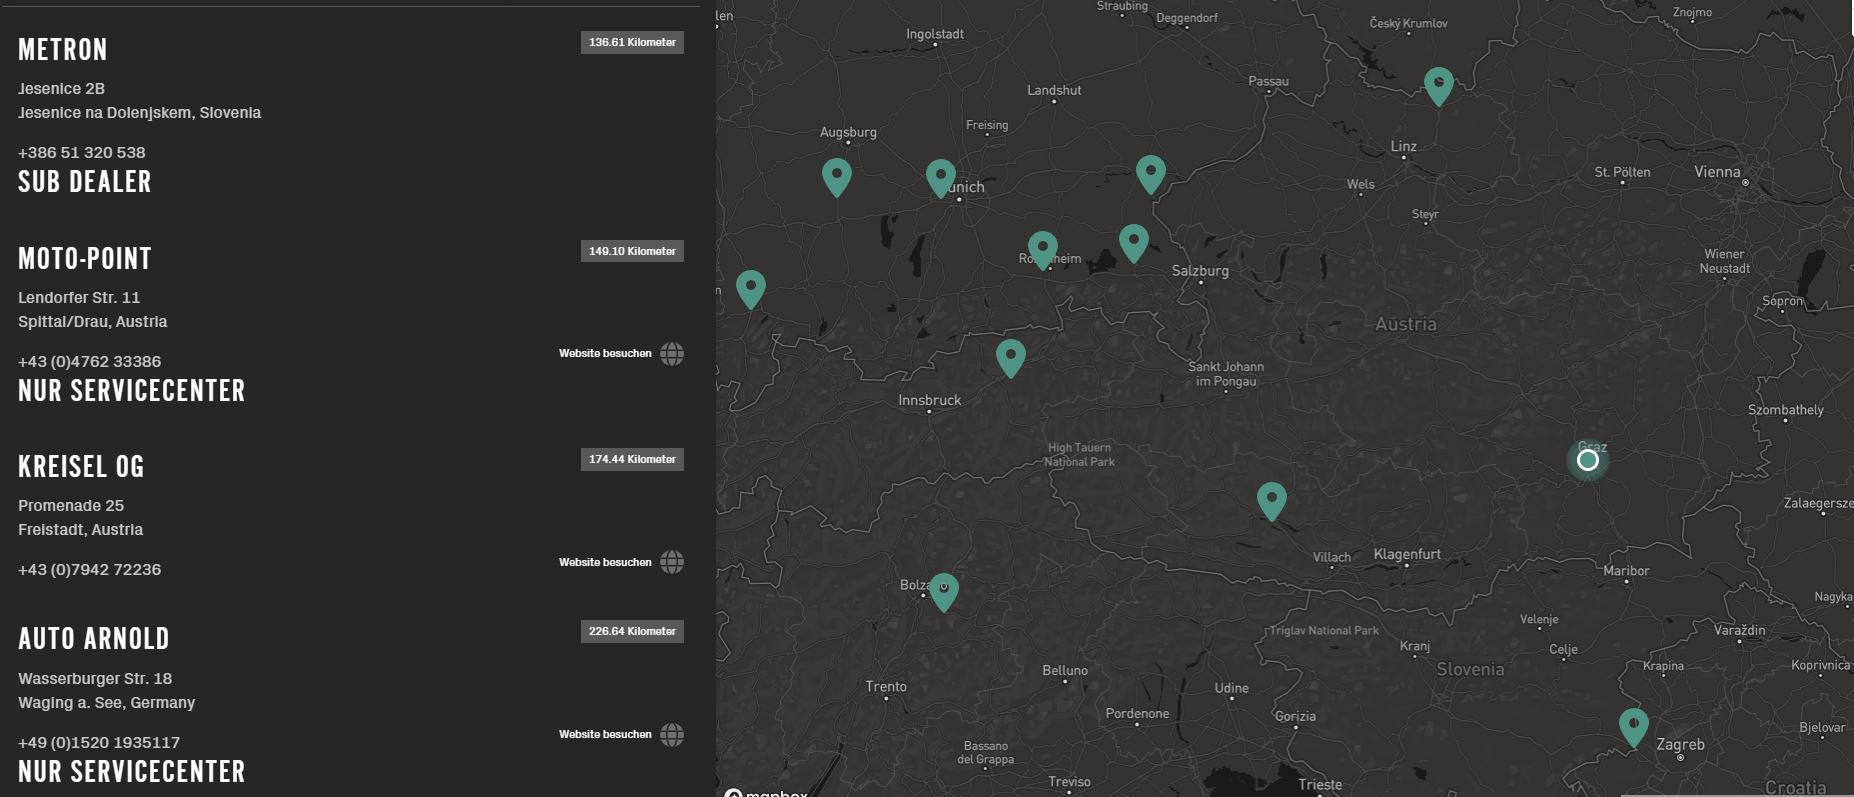This screenshot has height=797, width=1854.
Task: Select the map pin on Munich
Action: click(940, 177)
